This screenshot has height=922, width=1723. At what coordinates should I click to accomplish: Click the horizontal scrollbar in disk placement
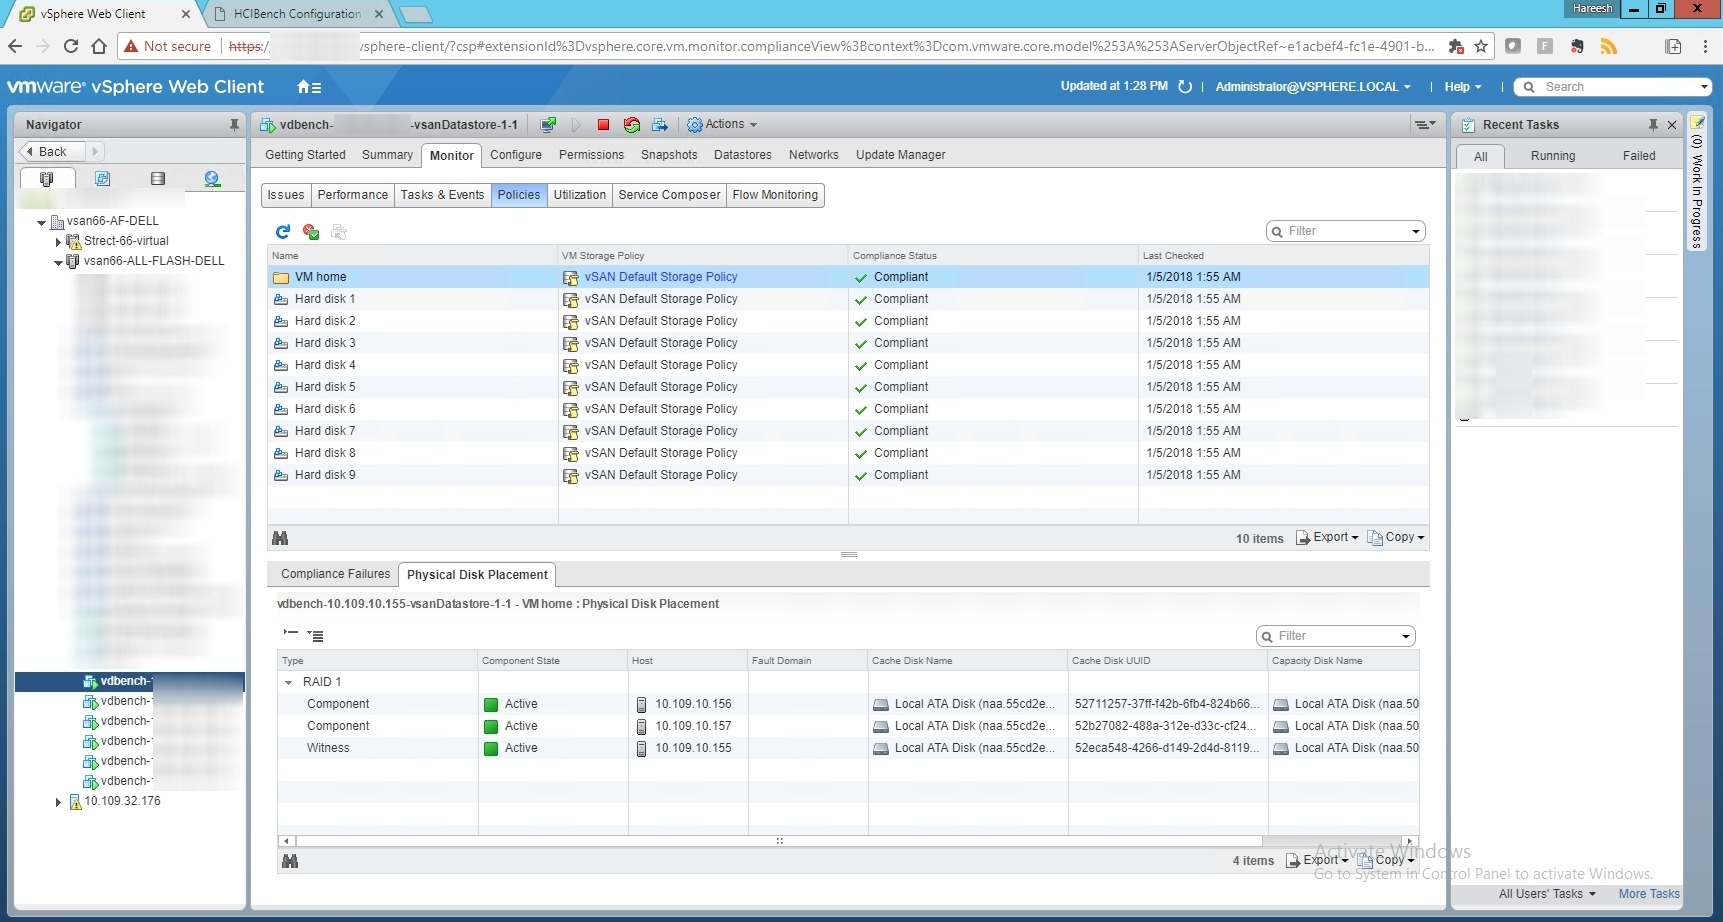click(x=778, y=841)
